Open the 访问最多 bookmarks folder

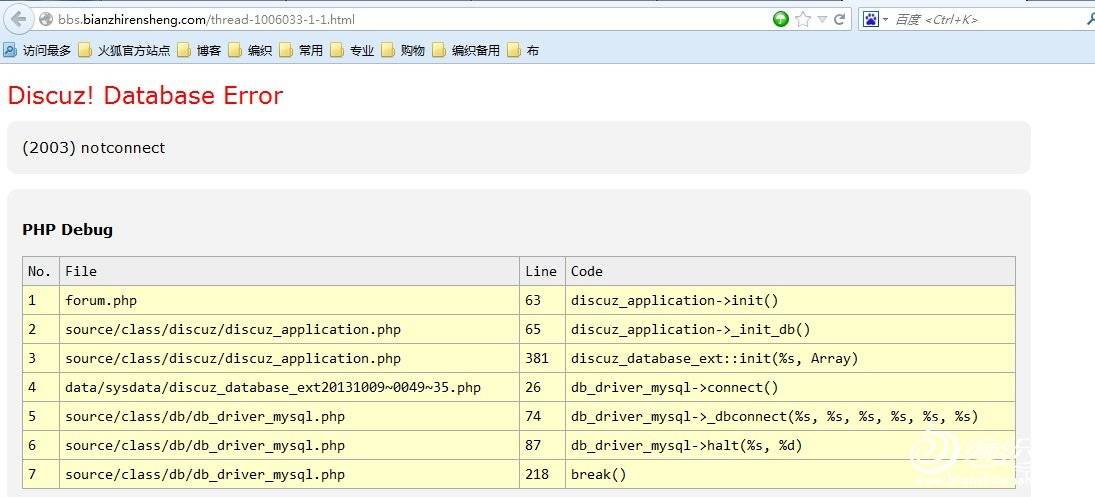click(x=37, y=50)
